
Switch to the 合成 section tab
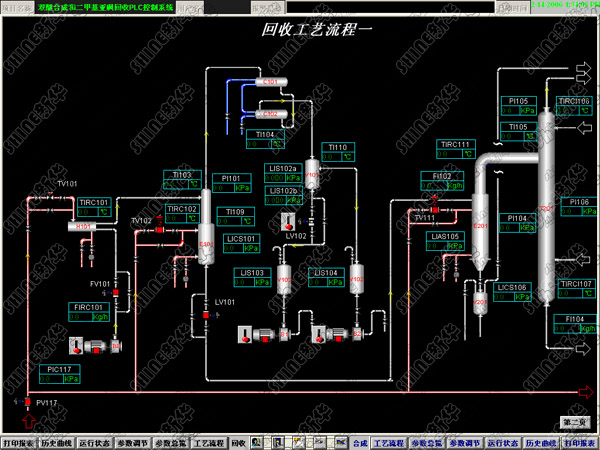click(x=361, y=441)
